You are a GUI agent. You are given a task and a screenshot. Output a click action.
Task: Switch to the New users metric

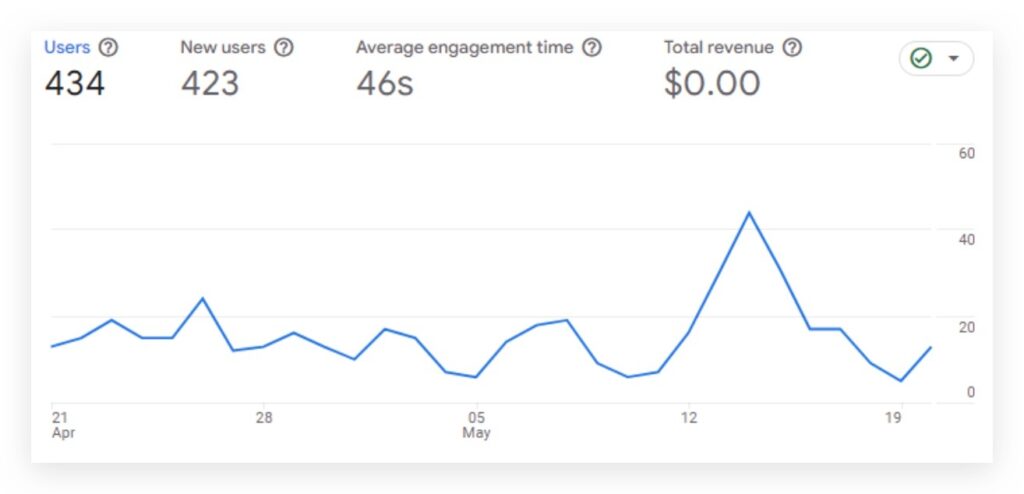(223, 48)
